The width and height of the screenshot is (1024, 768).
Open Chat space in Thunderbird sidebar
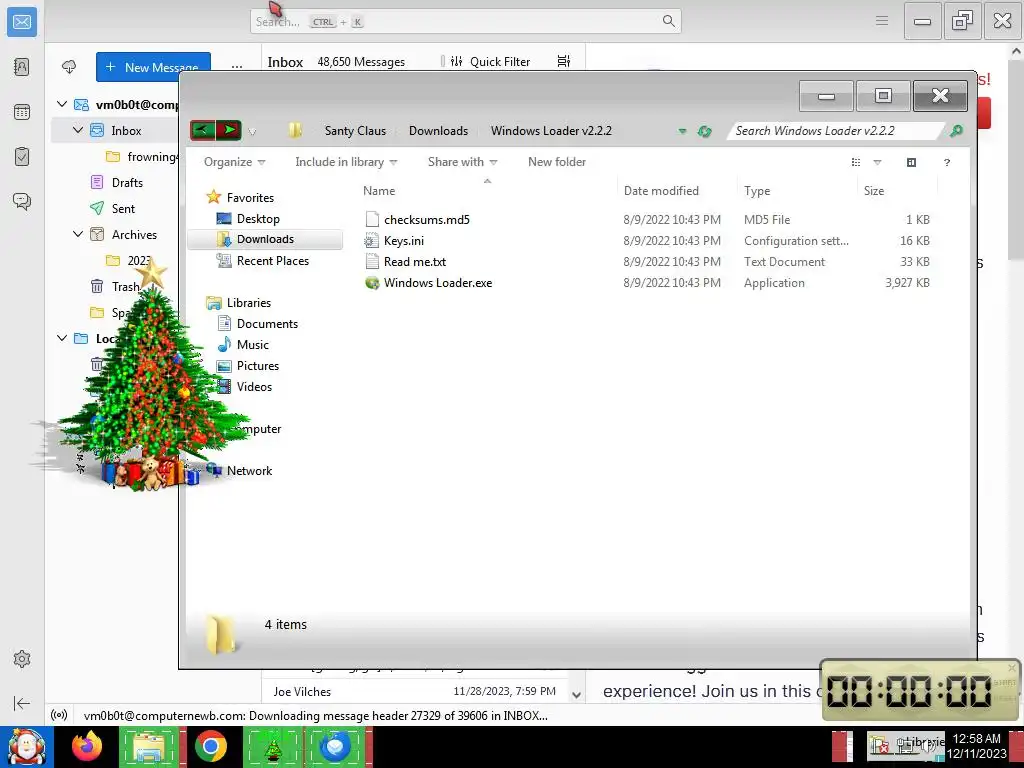22,201
